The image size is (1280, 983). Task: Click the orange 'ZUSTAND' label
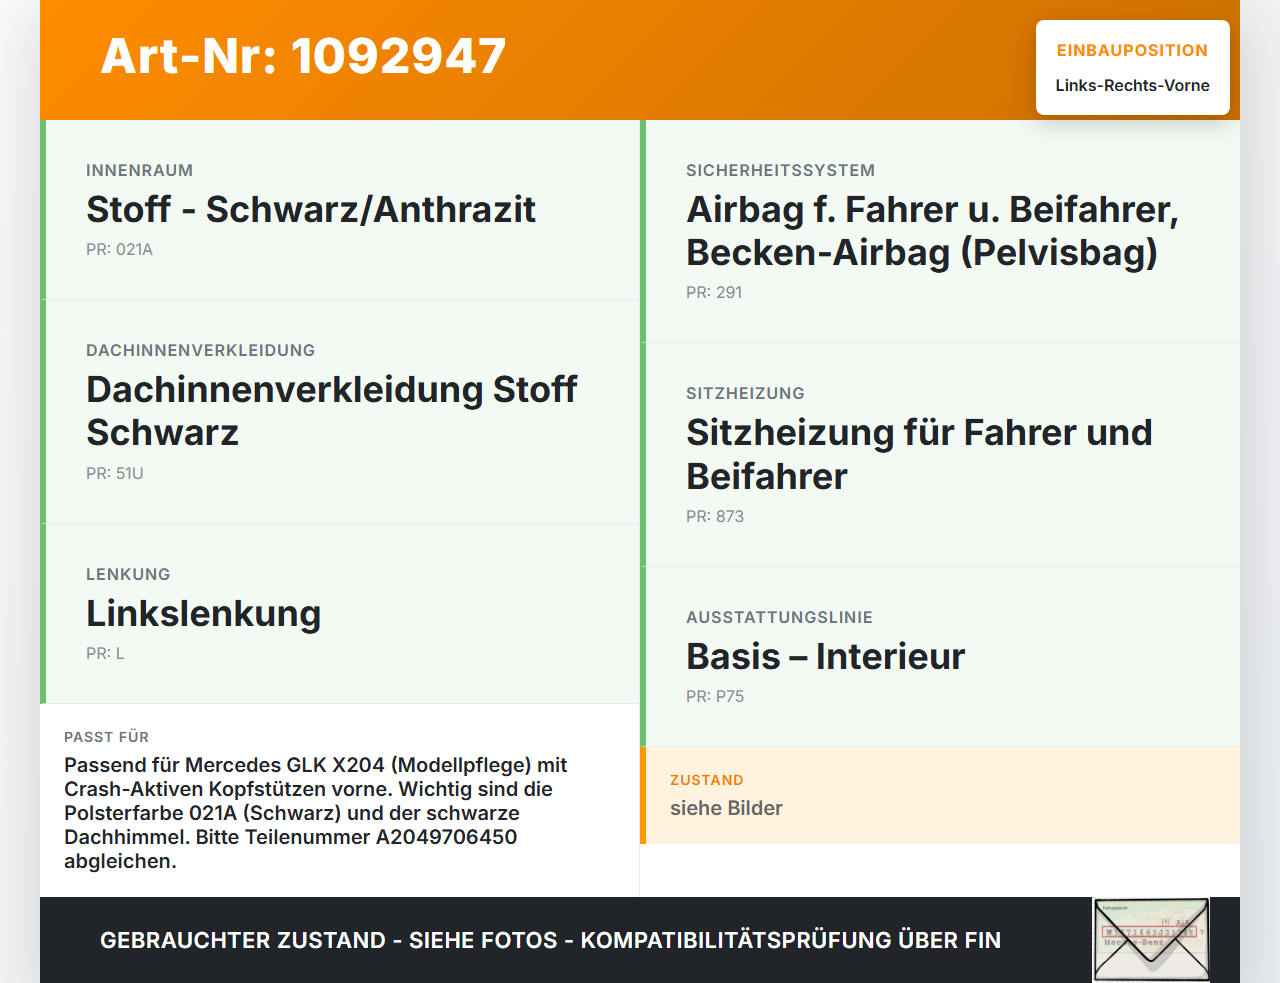tap(706, 780)
